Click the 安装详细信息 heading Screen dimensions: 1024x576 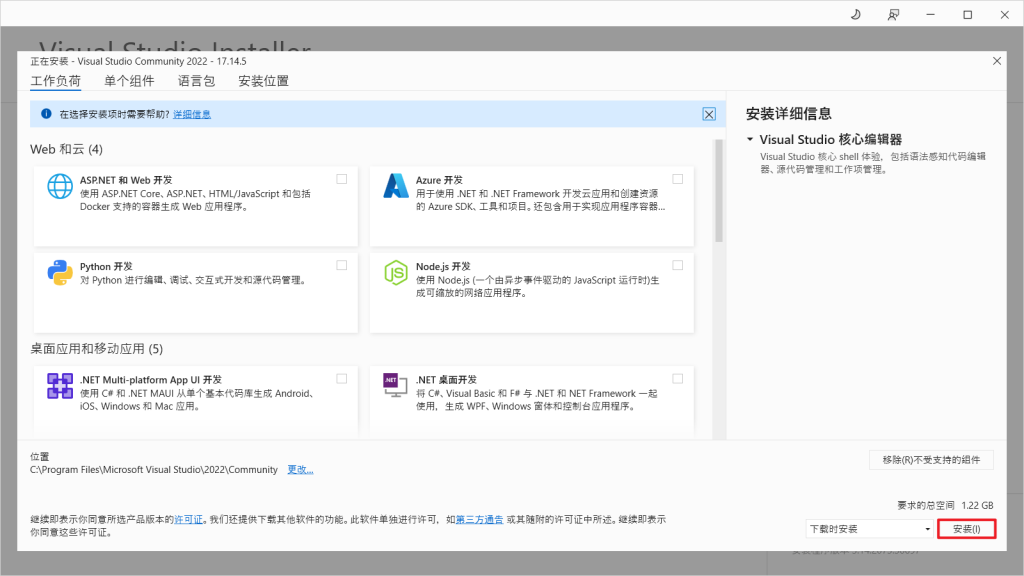(x=789, y=114)
